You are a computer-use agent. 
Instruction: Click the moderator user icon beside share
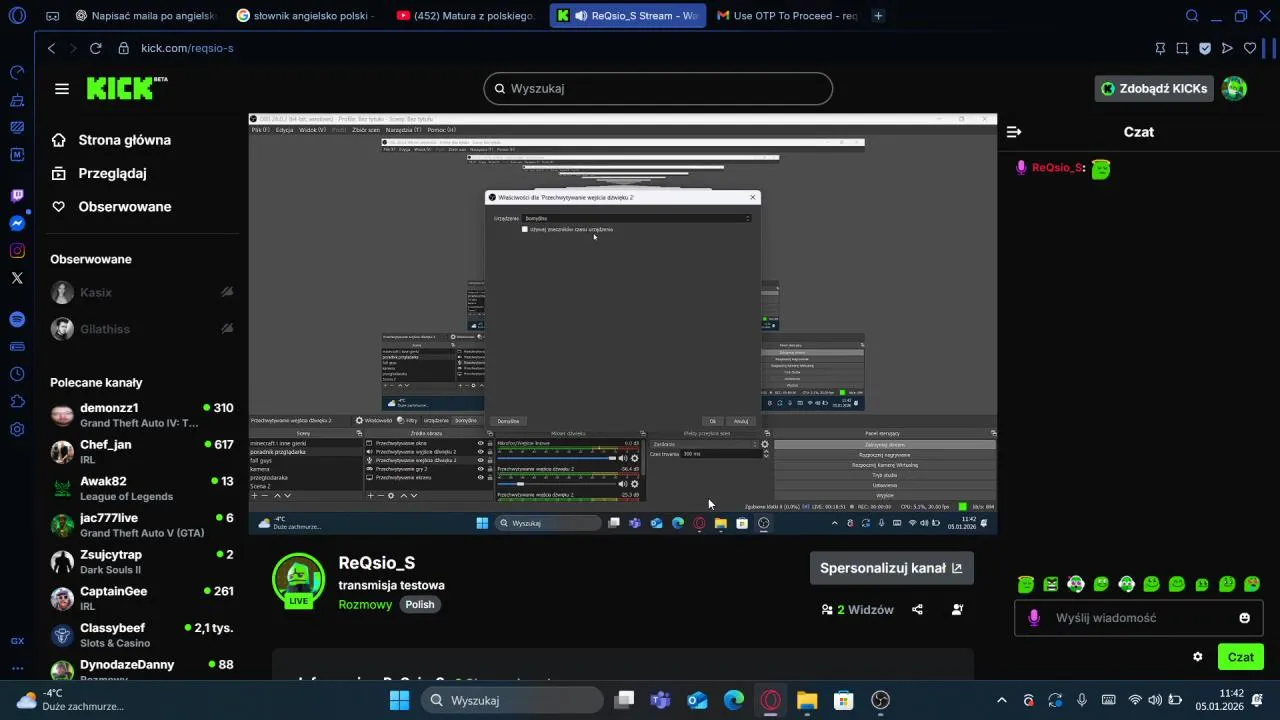[957, 609]
